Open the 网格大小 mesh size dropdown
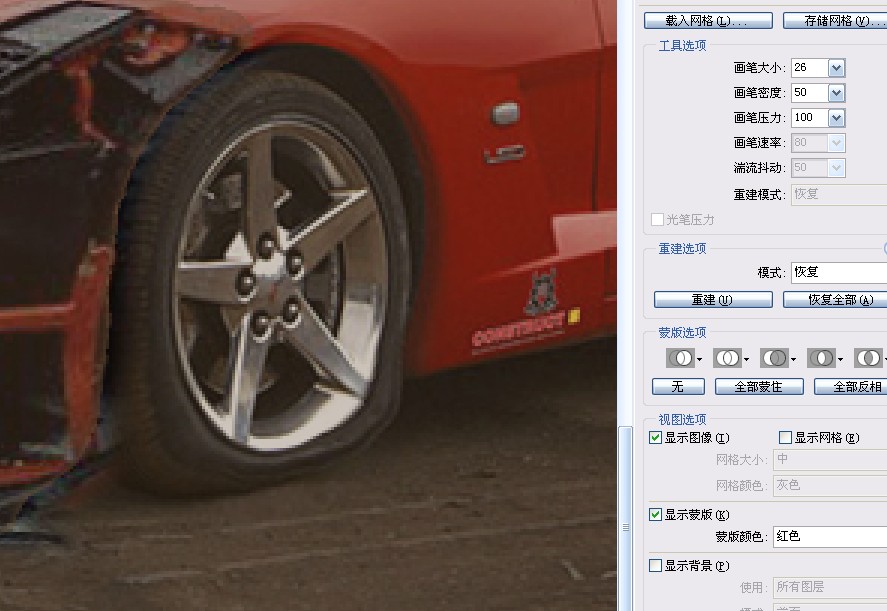 click(x=830, y=459)
